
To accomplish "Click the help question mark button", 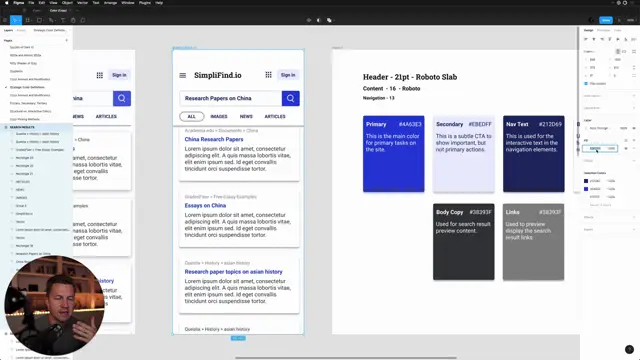I will pos(629,349).
